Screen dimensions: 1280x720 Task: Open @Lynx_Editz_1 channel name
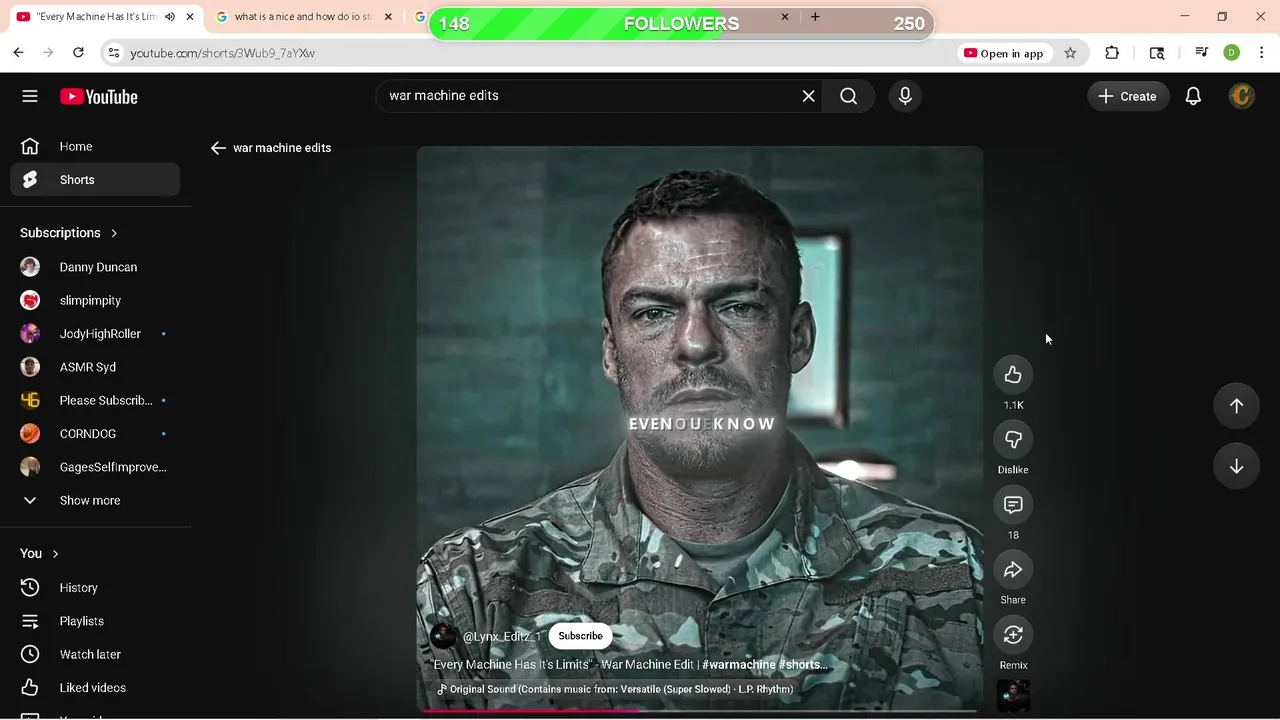(502, 636)
